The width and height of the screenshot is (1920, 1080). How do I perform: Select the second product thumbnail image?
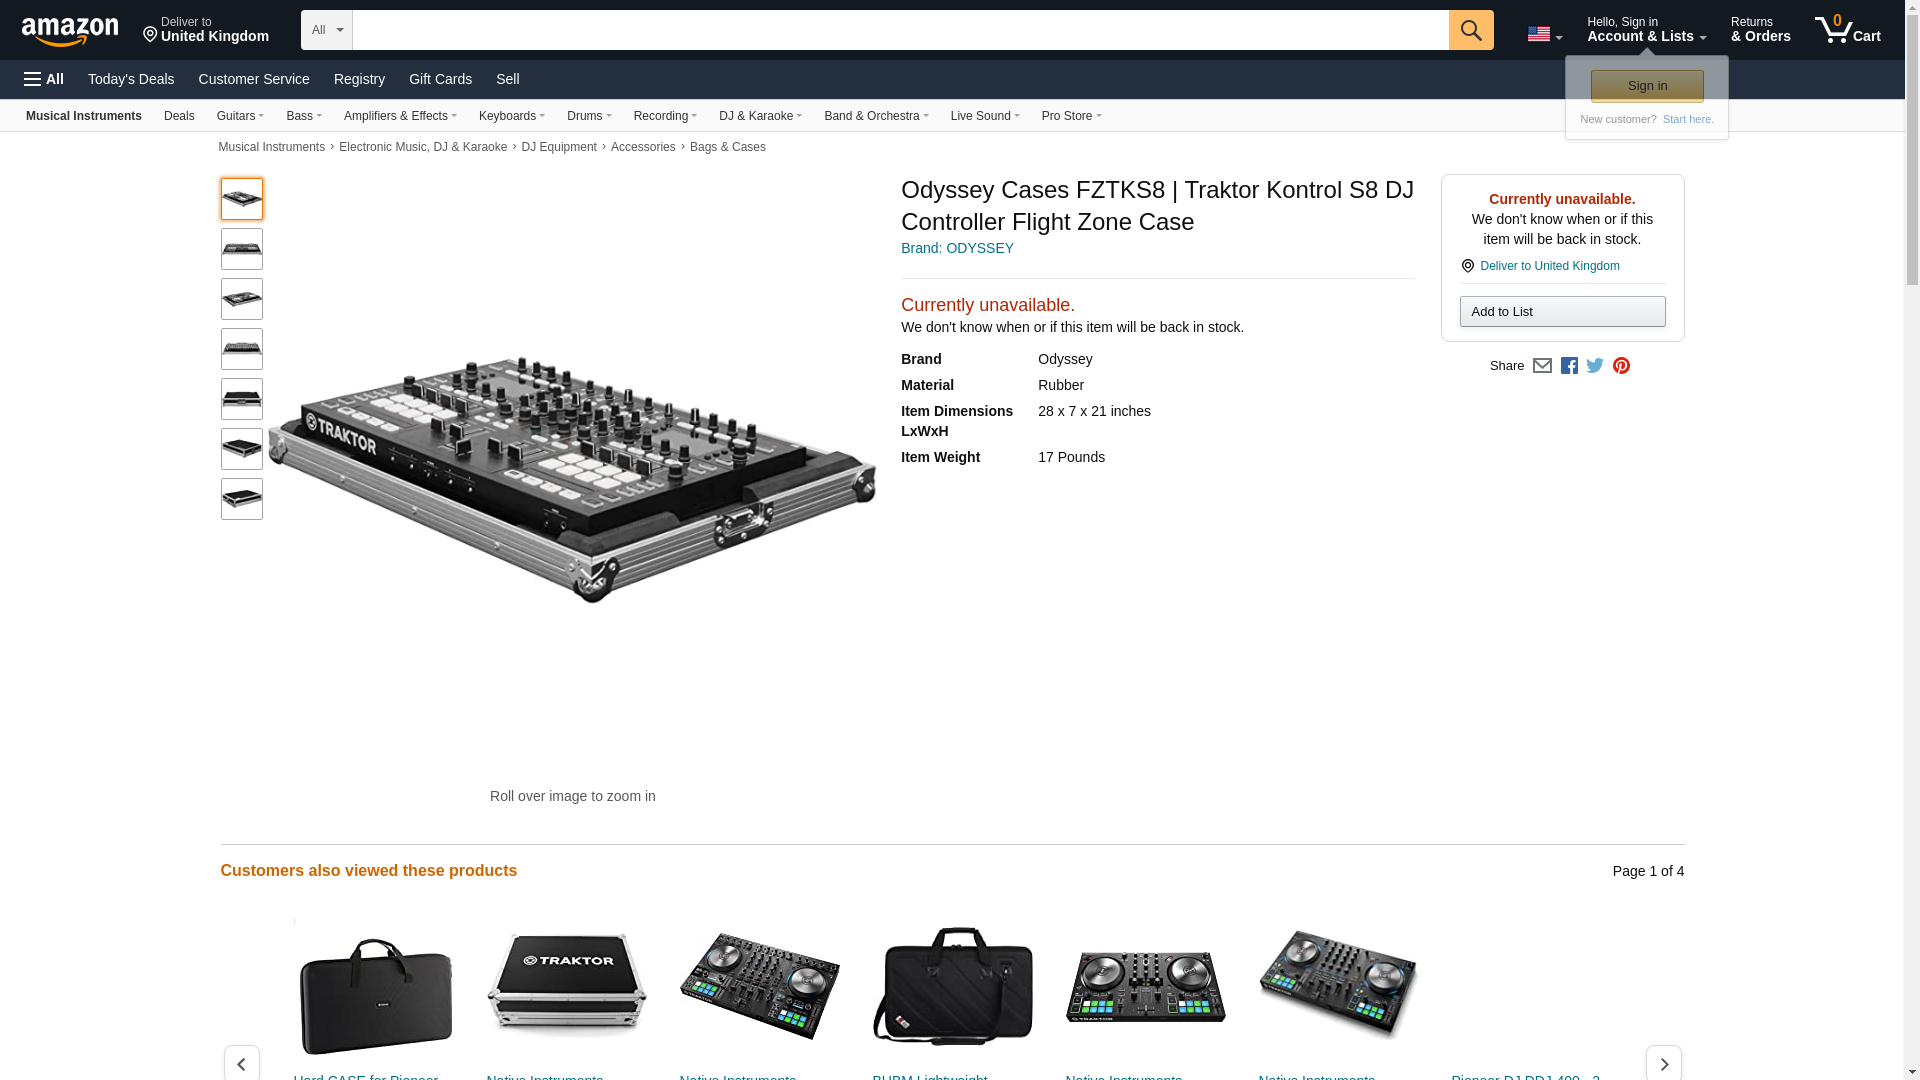(x=242, y=249)
